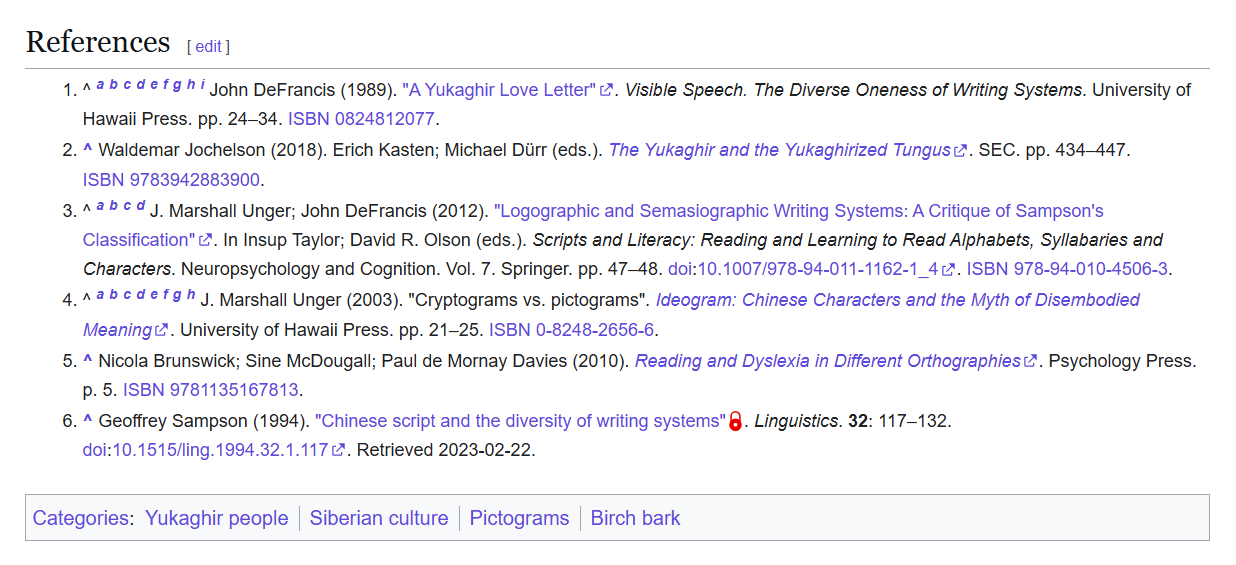The height and width of the screenshot is (565, 1236).
Task: Open ISBN 0824812077 link
Action: coord(361,119)
